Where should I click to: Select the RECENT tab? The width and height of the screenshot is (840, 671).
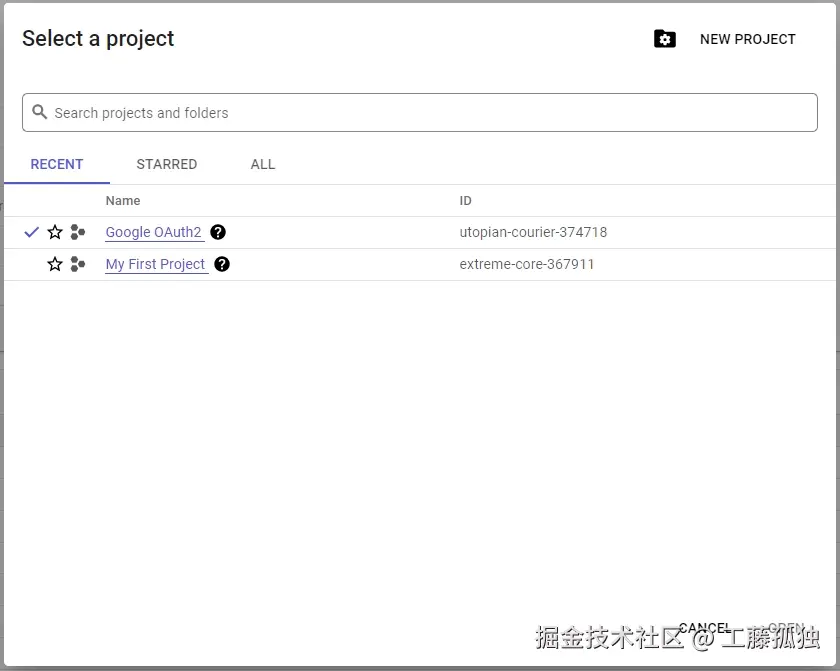pos(57,164)
